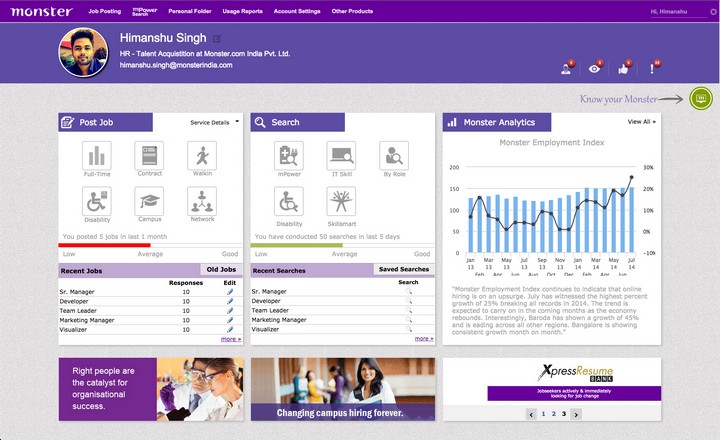The height and width of the screenshot is (440, 720).
Task: Select the Recent Searches tab
Action: (x=279, y=271)
